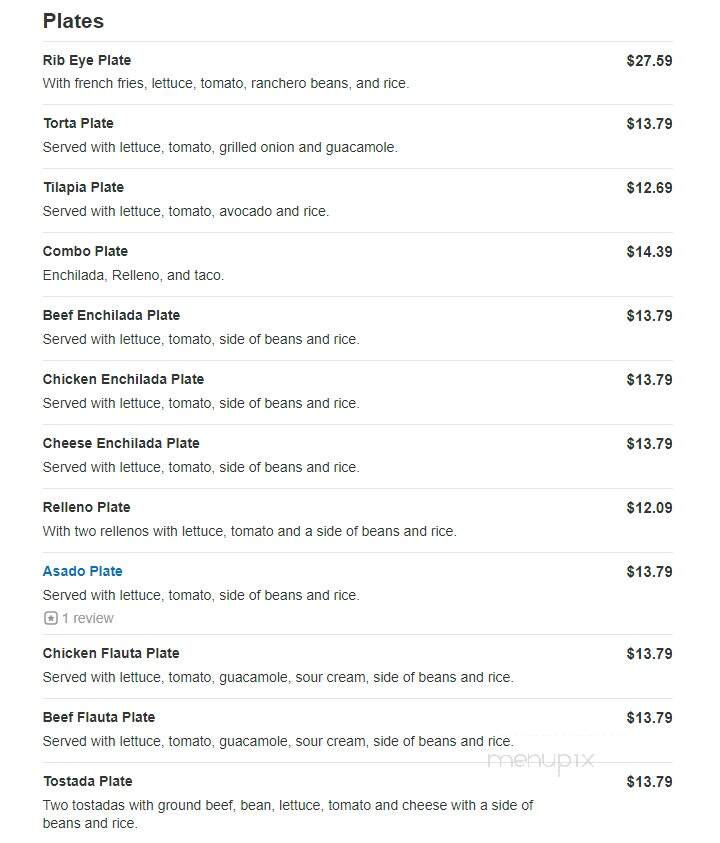720x843 pixels.
Task: Open the Asado Plate link
Action: click(83, 571)
